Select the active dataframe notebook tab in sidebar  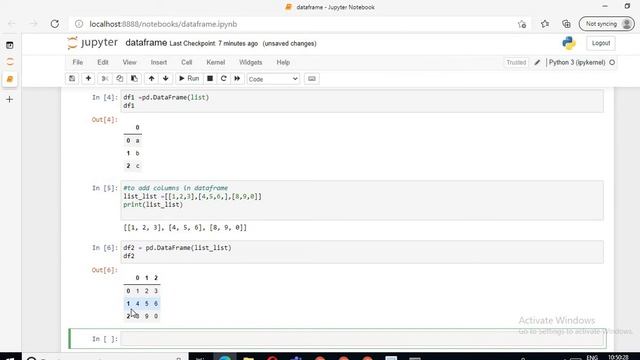10,79
